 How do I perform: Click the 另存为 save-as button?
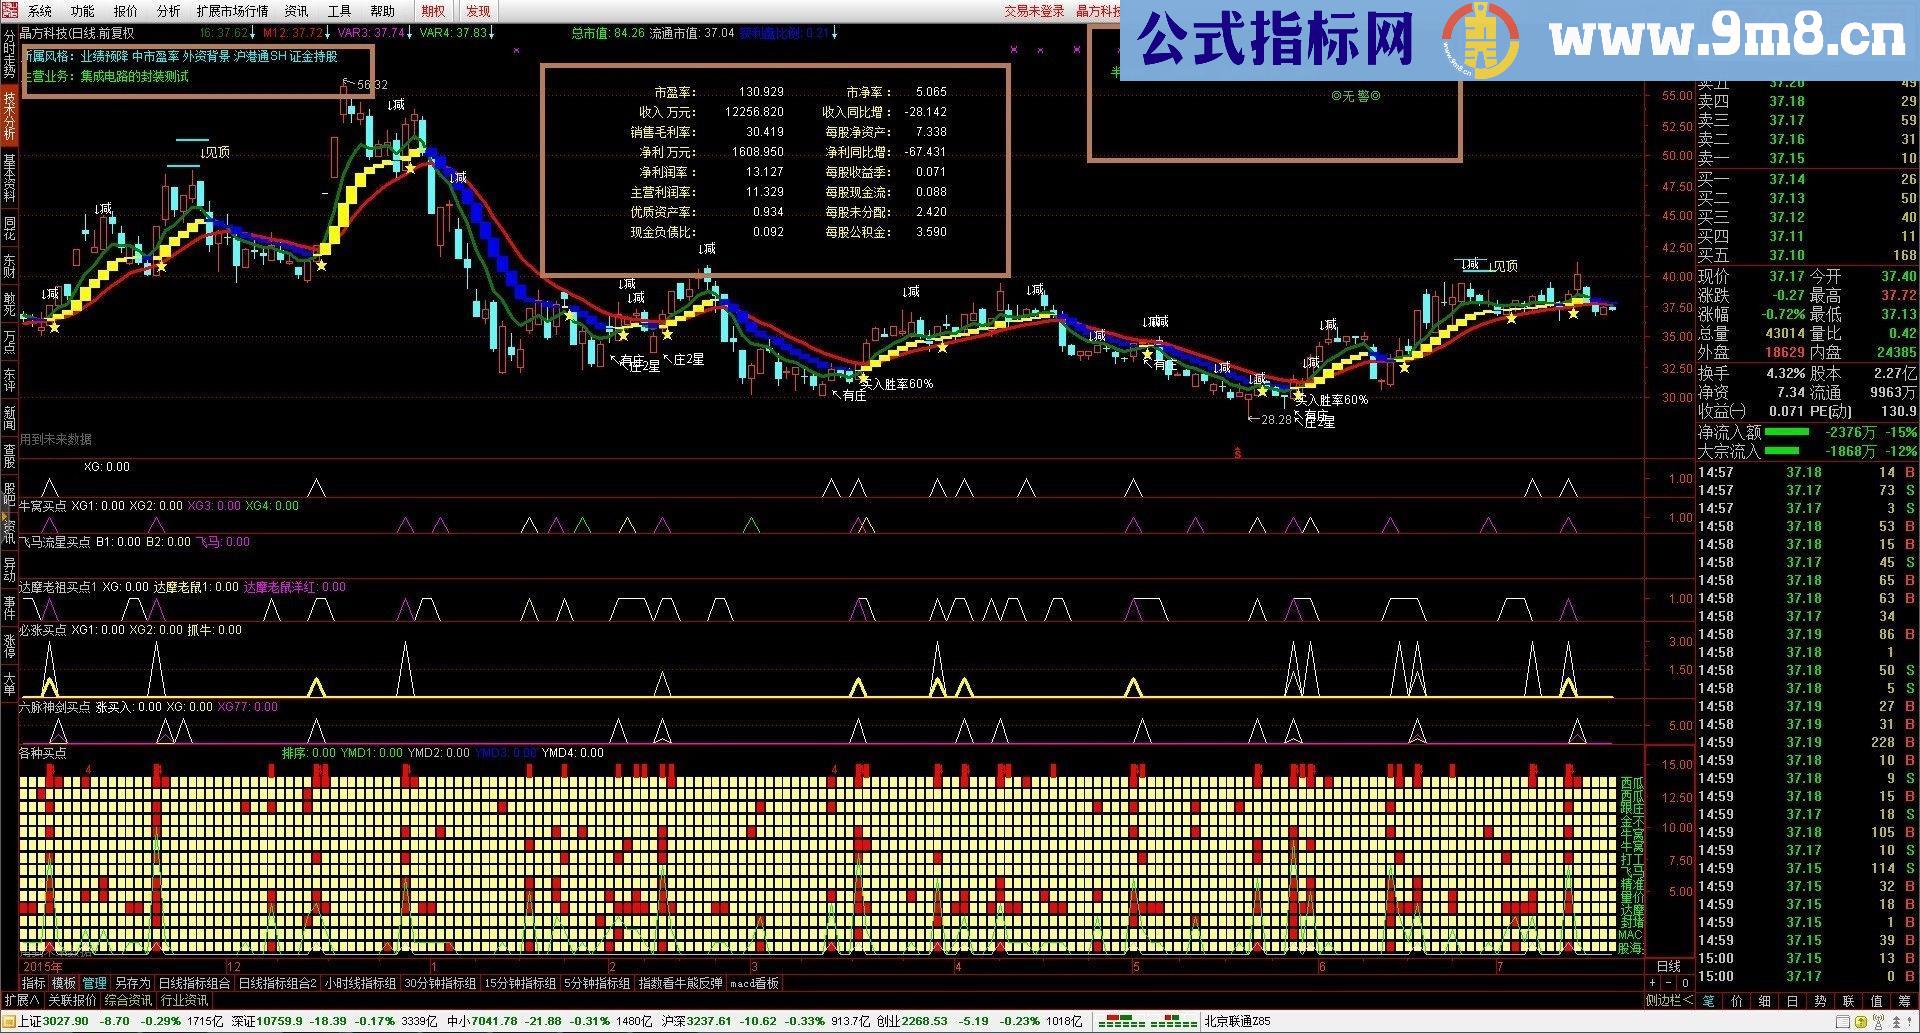[133, 983]
